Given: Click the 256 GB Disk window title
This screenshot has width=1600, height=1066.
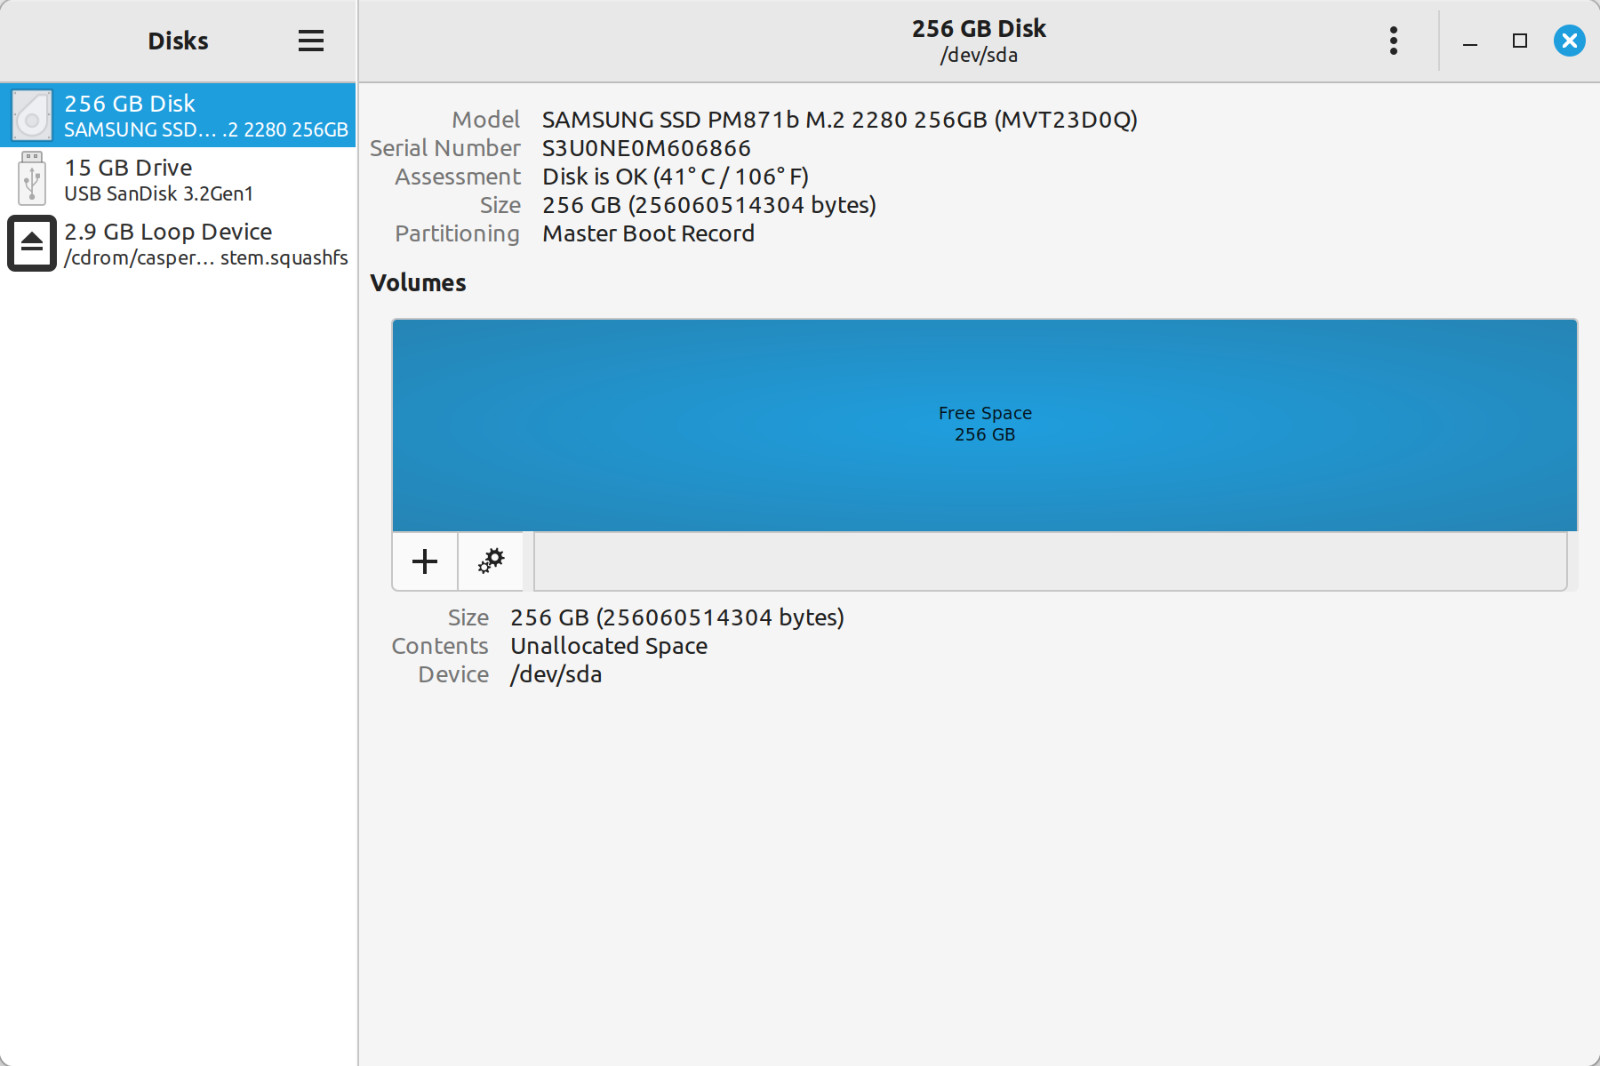Looking at the screenshot, I should (979, 29).
